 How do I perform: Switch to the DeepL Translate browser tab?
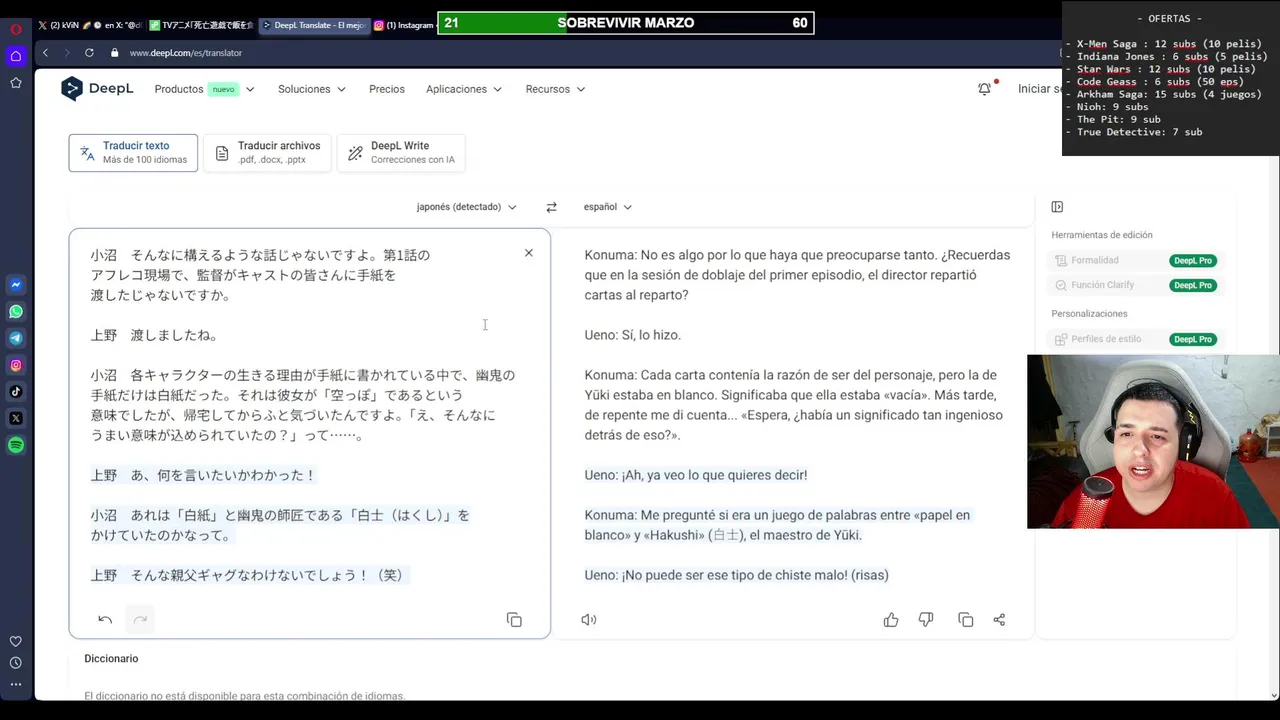(314, 25)
